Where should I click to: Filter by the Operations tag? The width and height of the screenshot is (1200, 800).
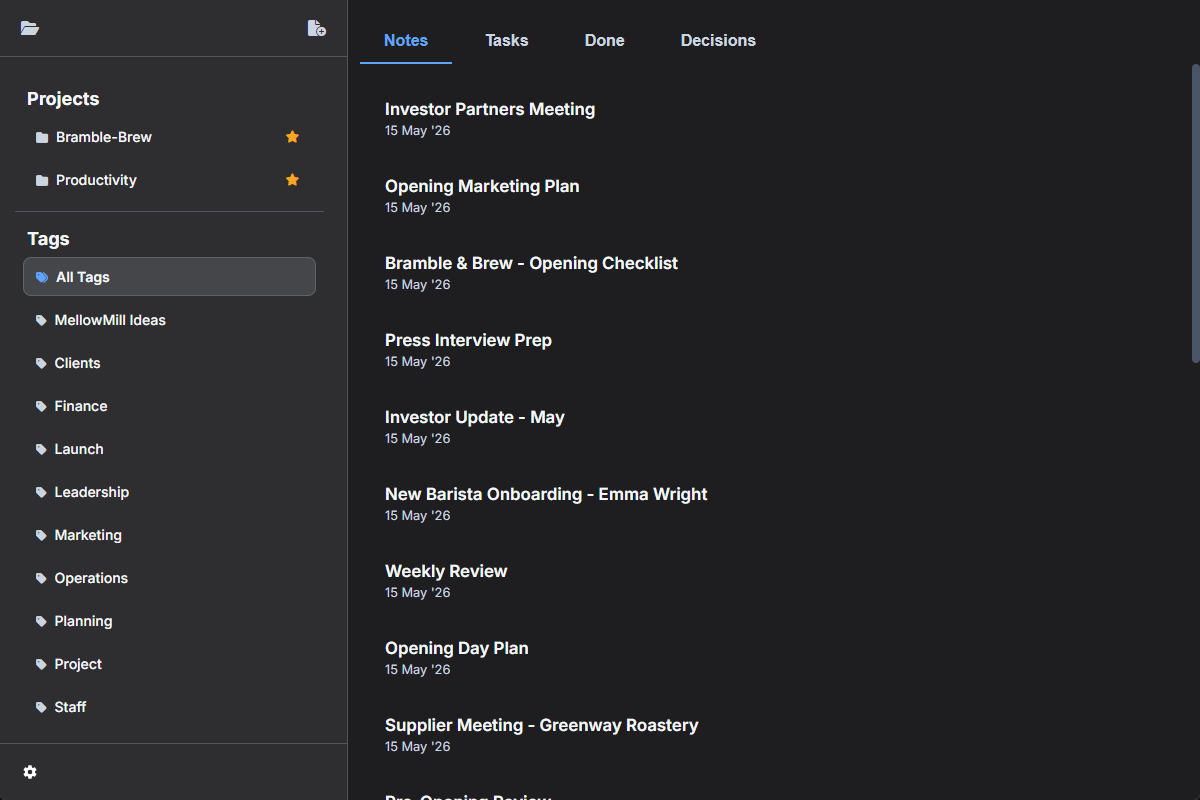coord(169,578)
